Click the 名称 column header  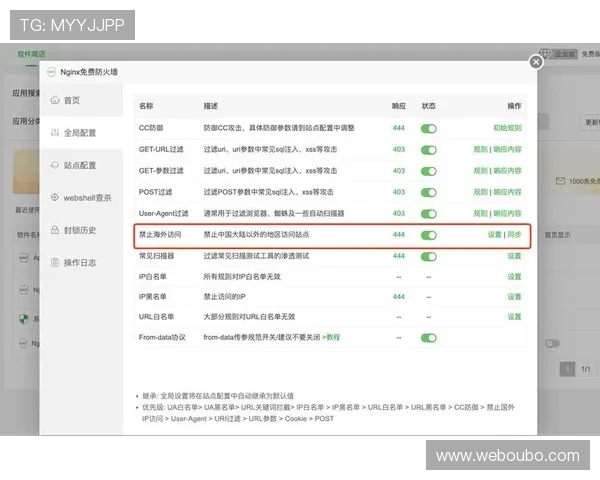146,106
